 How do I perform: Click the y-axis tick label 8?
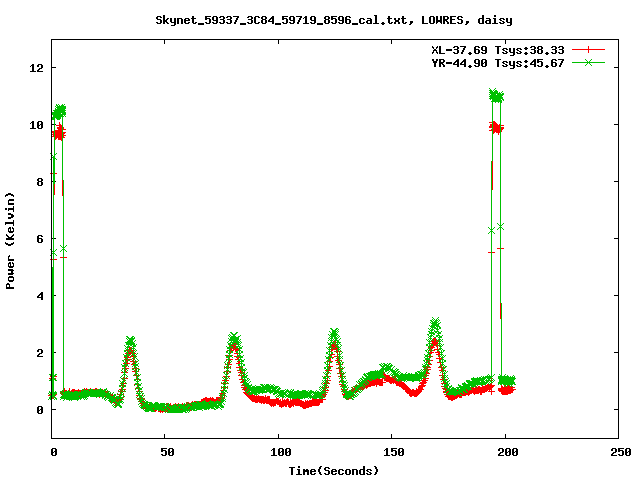pos(40,182)
